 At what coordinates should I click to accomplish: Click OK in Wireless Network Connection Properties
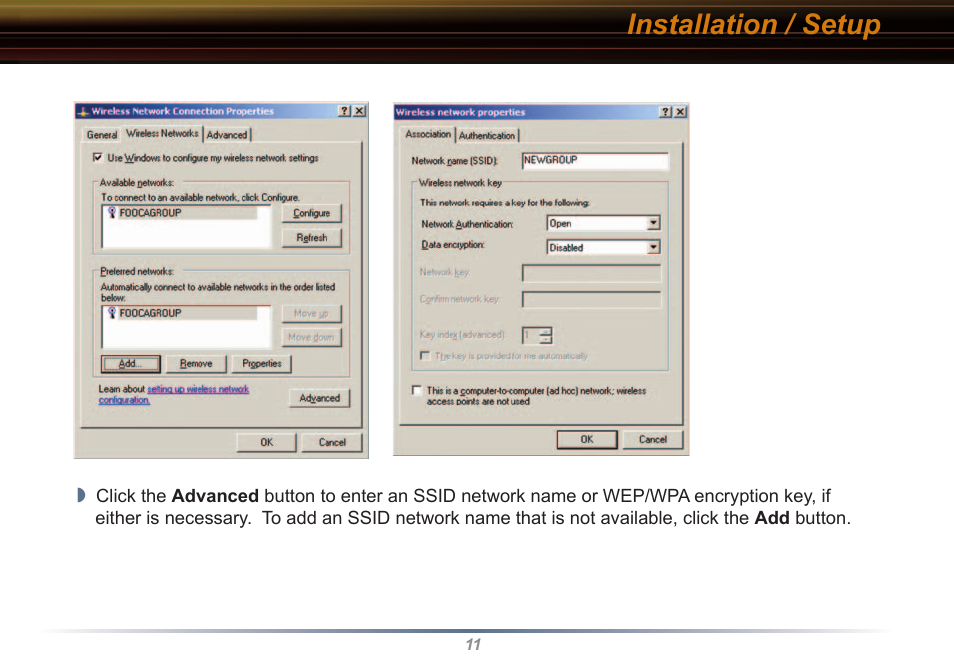[266, 442]
